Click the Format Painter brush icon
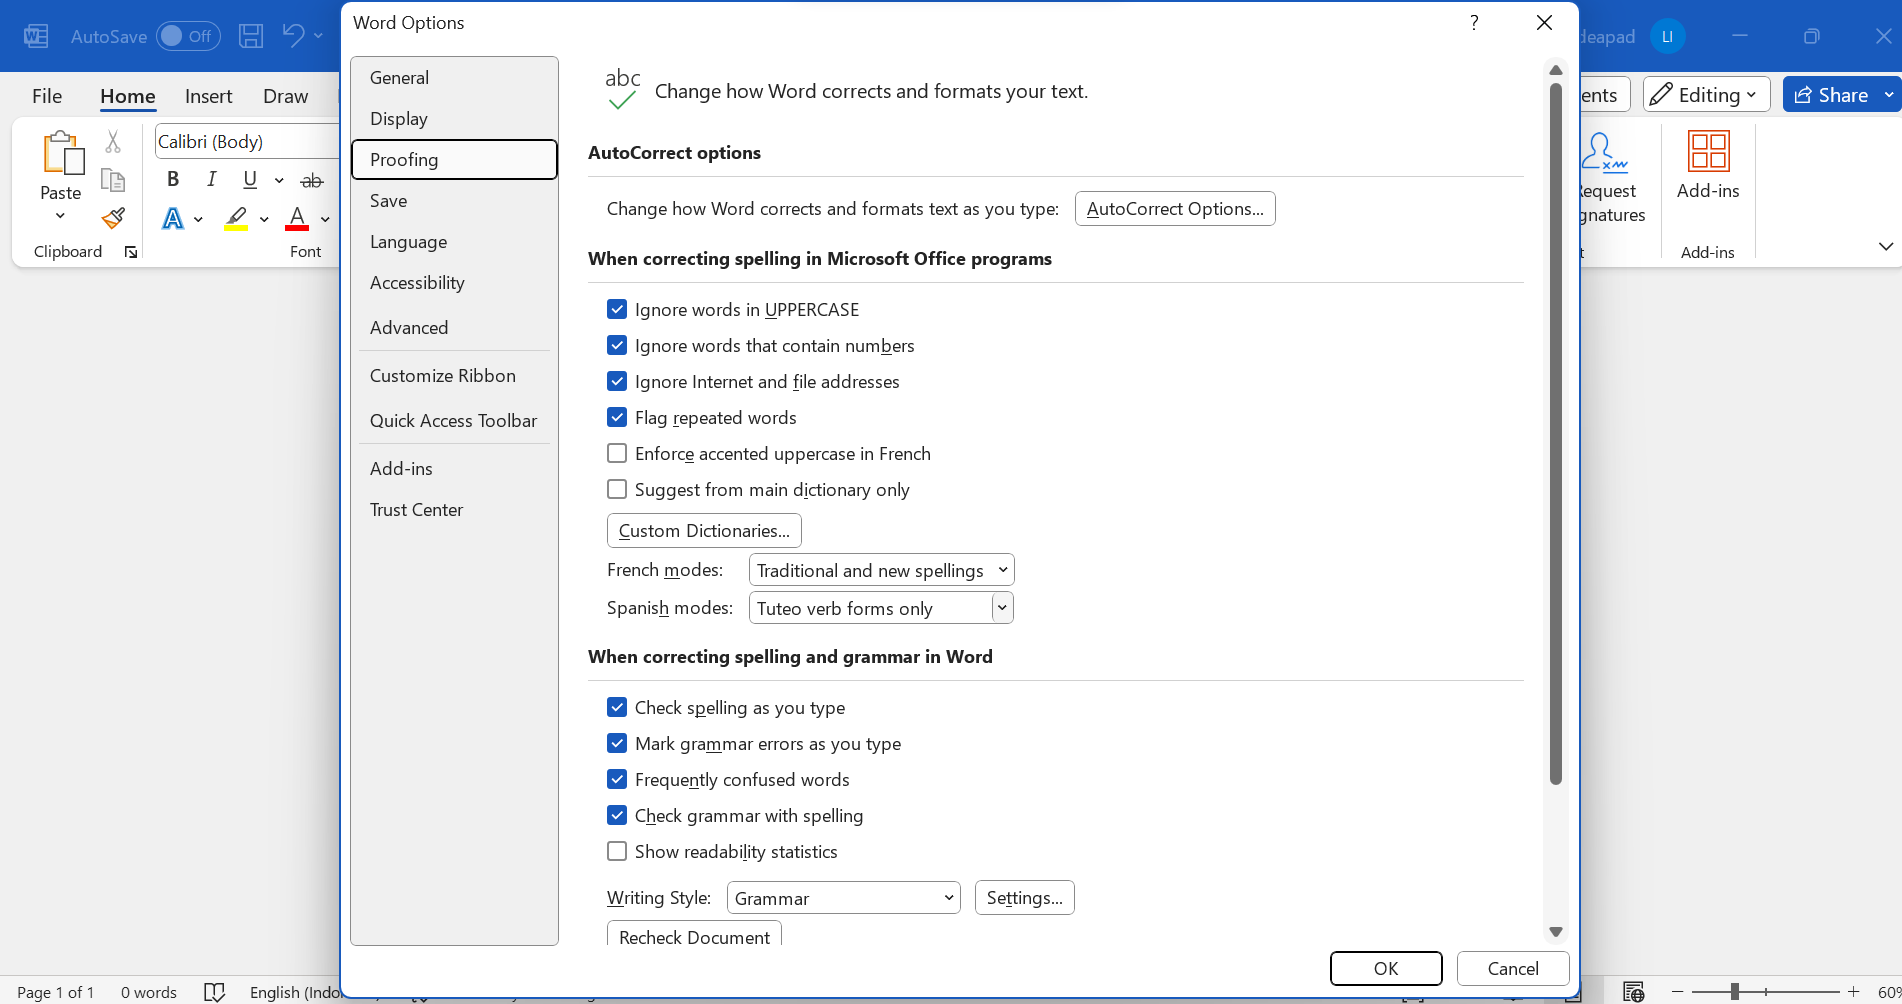The image size is (1902, 1004). click(113, 218)
